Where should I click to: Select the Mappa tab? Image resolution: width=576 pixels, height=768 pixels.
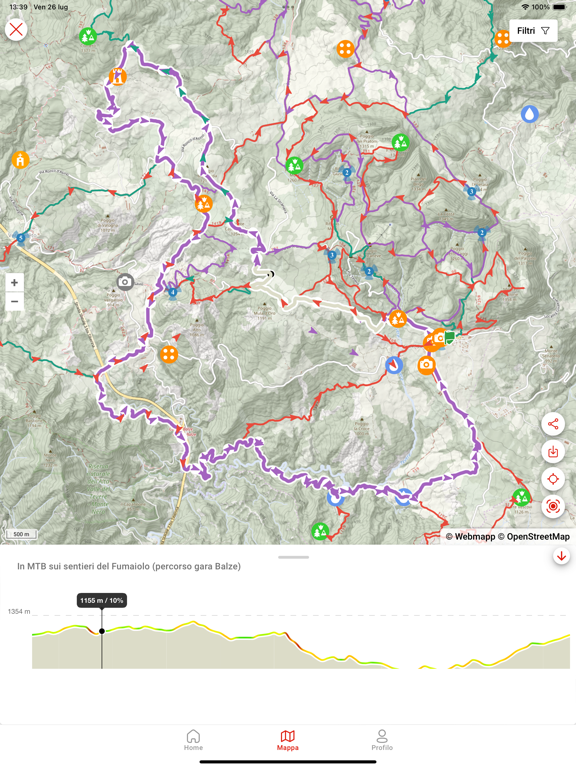point(288,740)
